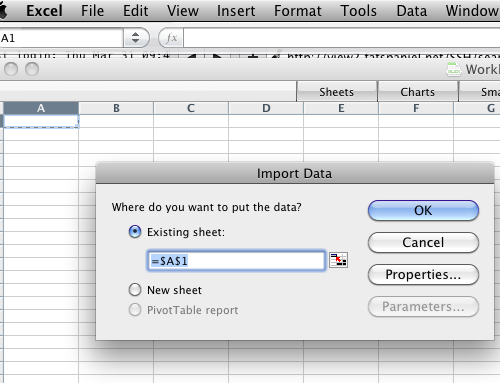The height and width of the screenshot is (383, 500).
Task: Cancel the Import Data dialog
Action: point(423,242)
